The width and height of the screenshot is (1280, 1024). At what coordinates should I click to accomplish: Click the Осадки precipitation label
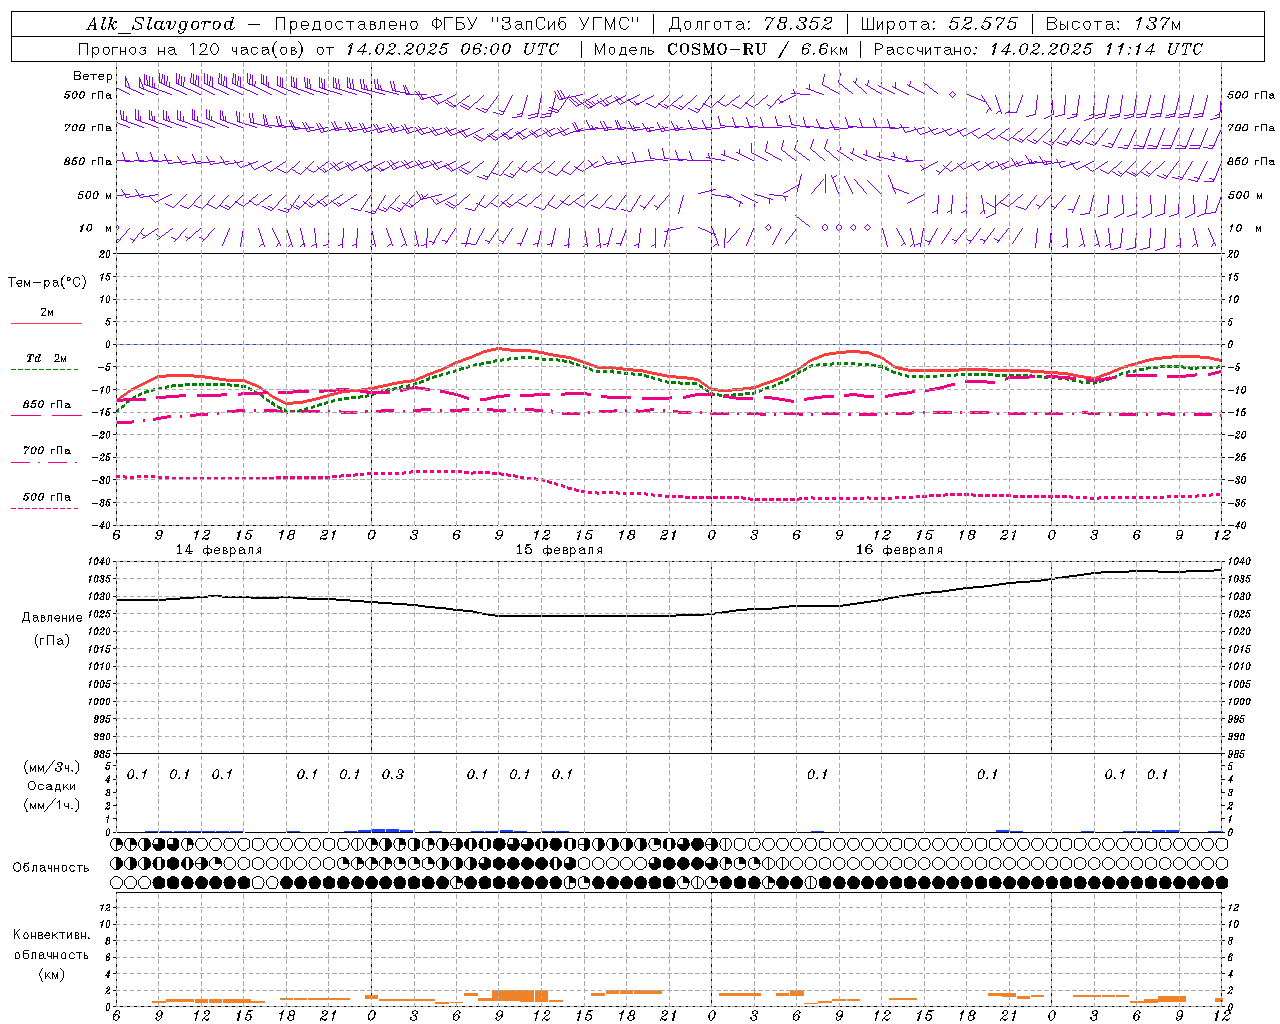[52, 786]
